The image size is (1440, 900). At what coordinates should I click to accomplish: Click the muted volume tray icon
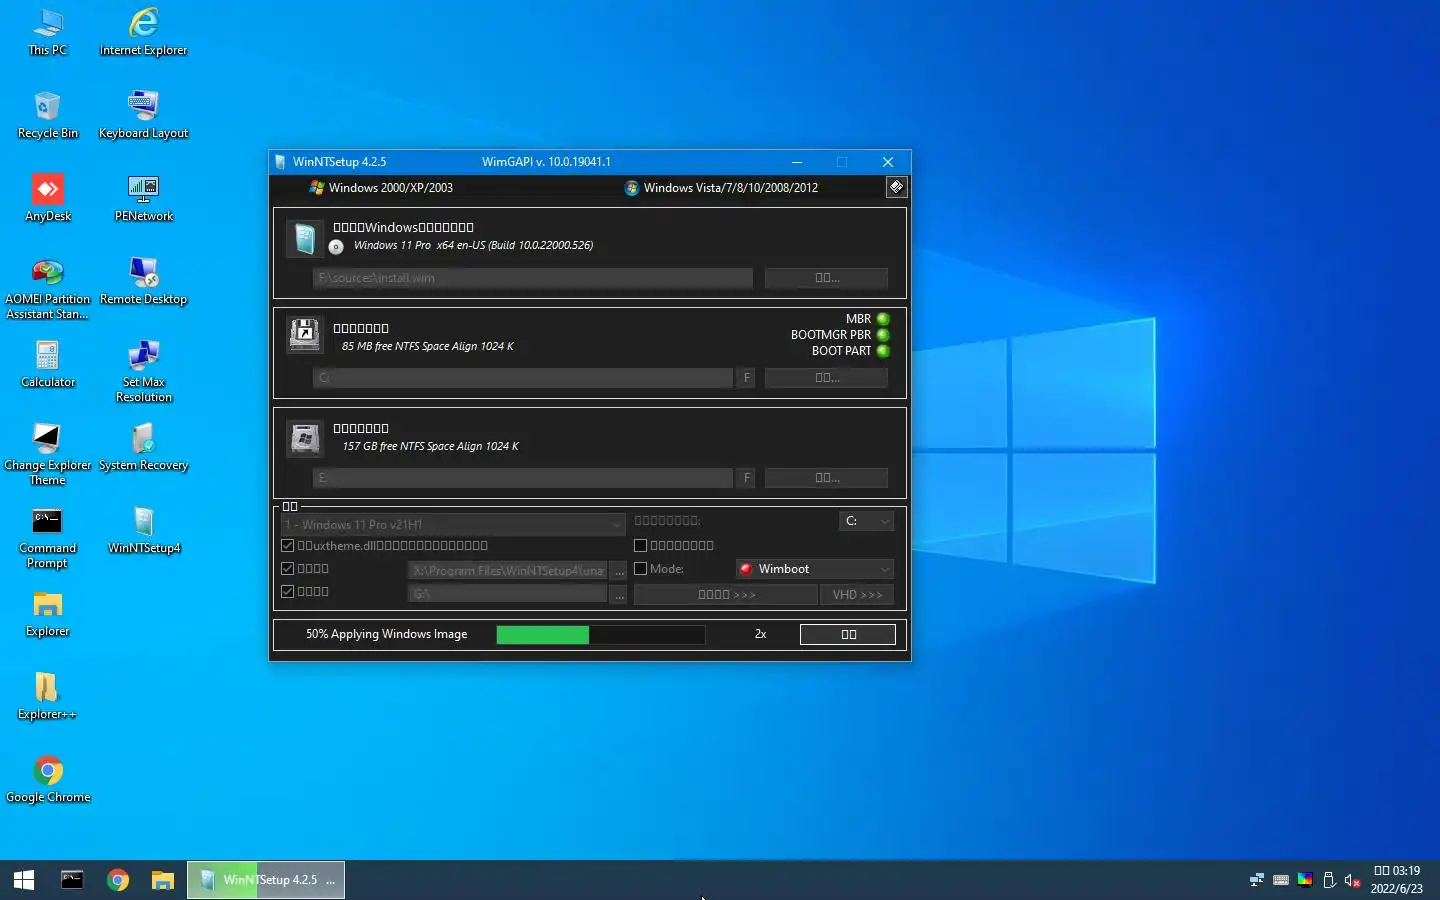tap(1352, 880)
